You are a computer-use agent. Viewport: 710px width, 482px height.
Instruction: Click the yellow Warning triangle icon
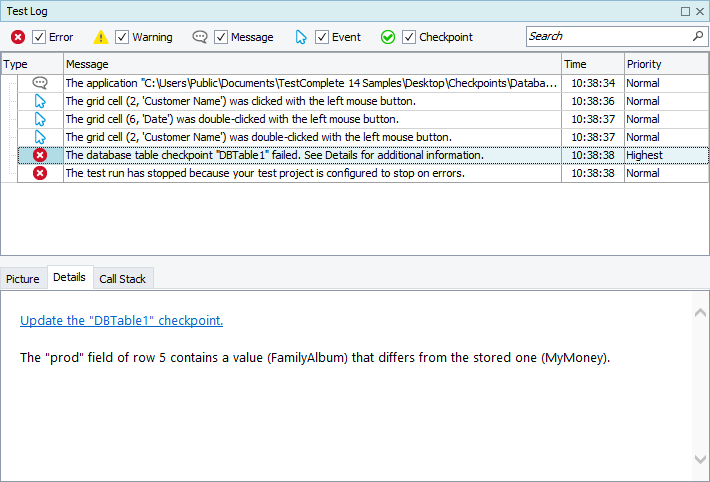101,37
